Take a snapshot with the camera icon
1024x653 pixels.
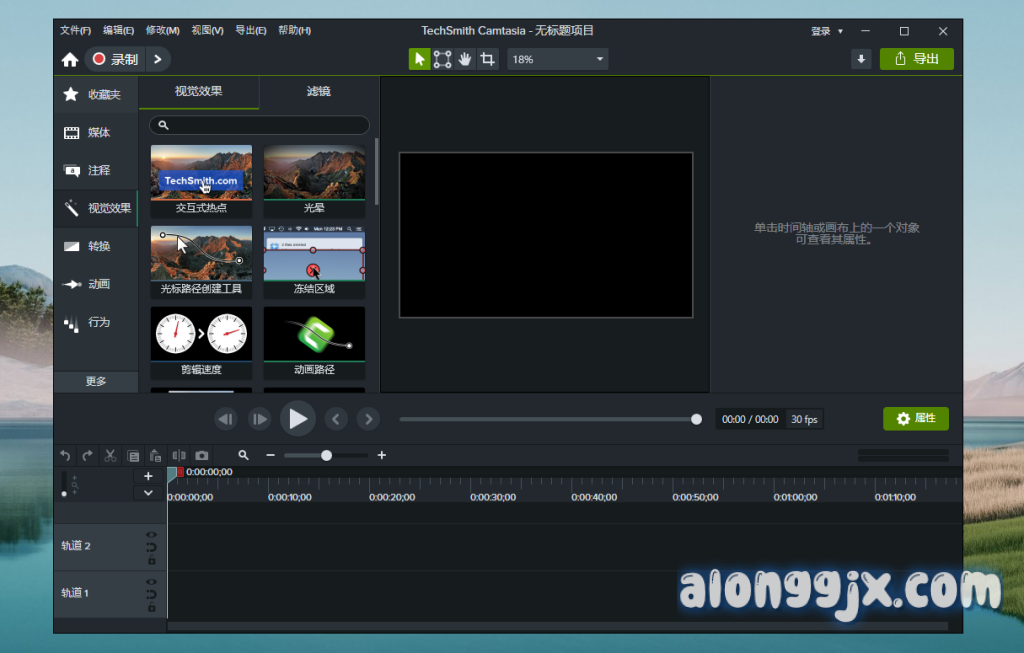pos(202,455)
